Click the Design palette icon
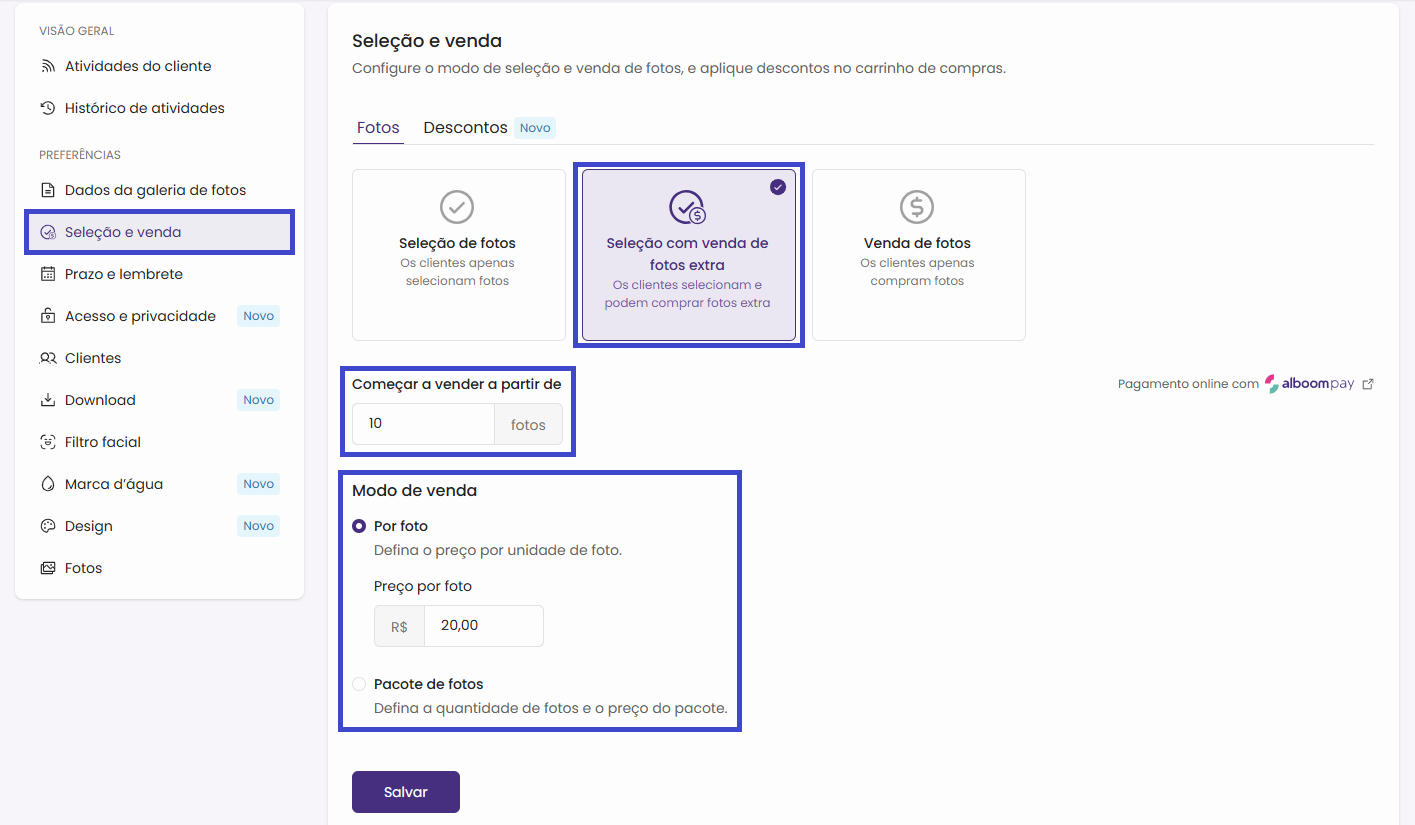The height and width of the screenshot is (825, 1415). coord(47,526)
